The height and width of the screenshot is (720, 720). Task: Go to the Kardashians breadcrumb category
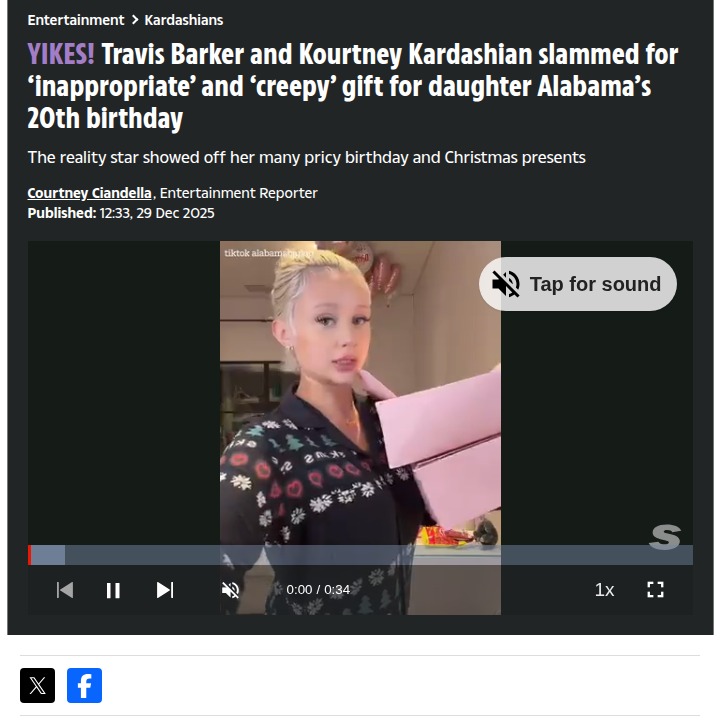[184, 20]
